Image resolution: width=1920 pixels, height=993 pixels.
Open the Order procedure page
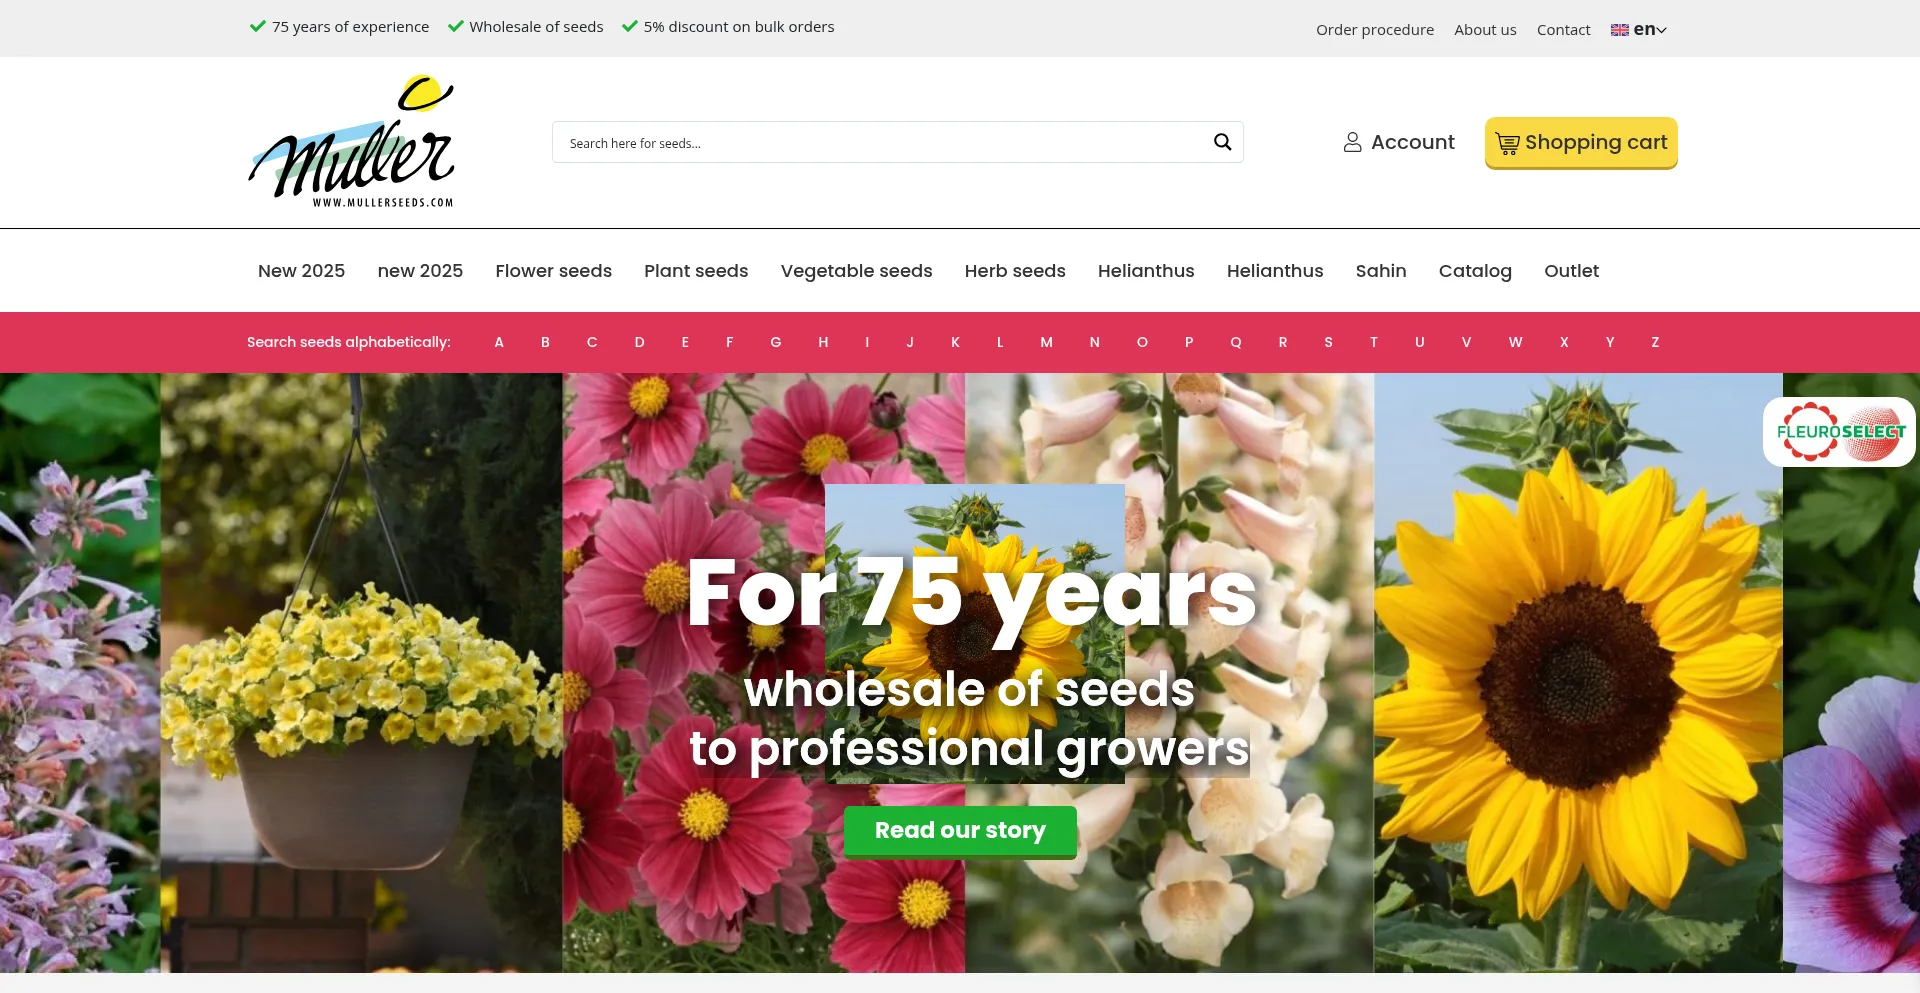1374,30
